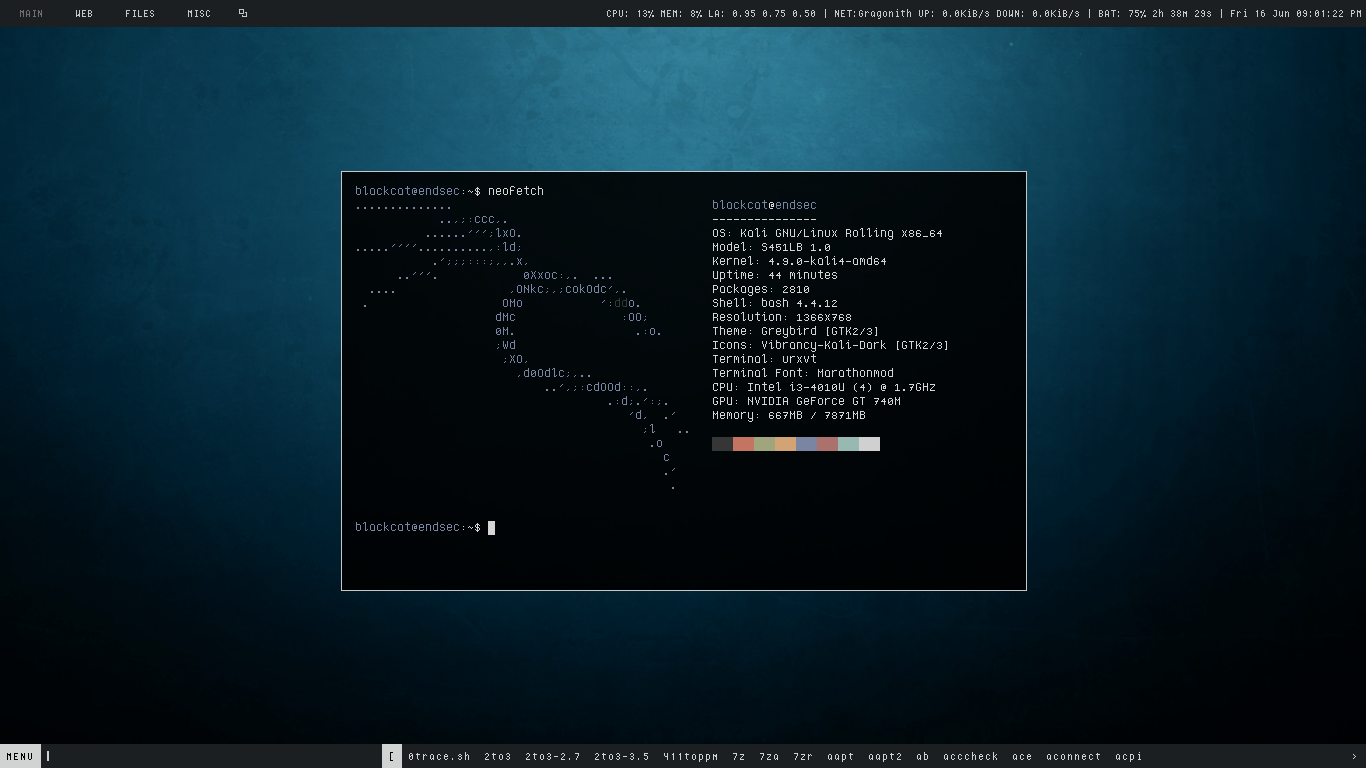
Task: Choose 2to3-2.7 in the launcher list
Action: coord(552,757)
